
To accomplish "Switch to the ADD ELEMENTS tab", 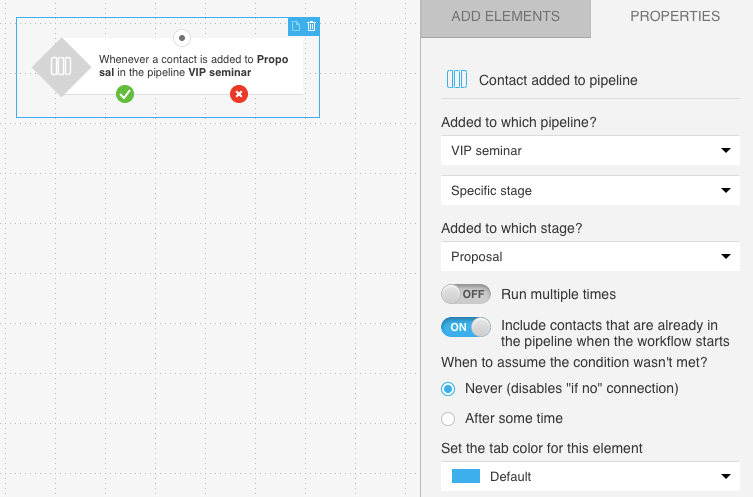I will click(x=505, y=17).
